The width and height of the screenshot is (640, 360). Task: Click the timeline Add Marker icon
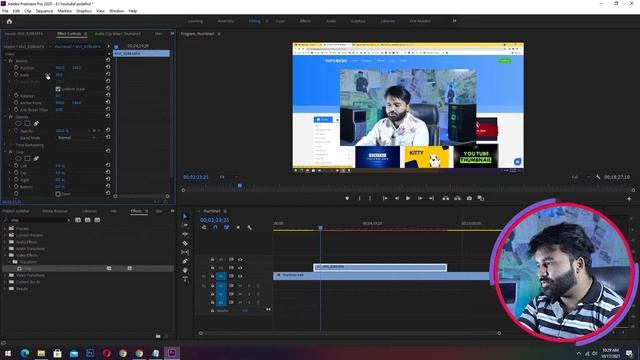238,227
